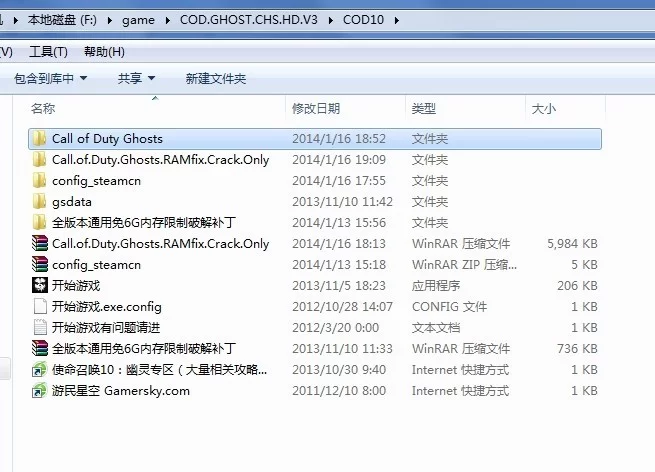
Task: Select the 全版本通用免6G内存限制破解补丁 folder name
Action: (144, 223)
